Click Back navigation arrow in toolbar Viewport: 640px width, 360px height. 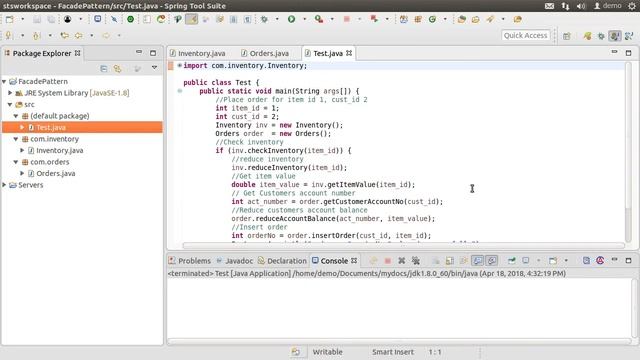pos(78,36)
